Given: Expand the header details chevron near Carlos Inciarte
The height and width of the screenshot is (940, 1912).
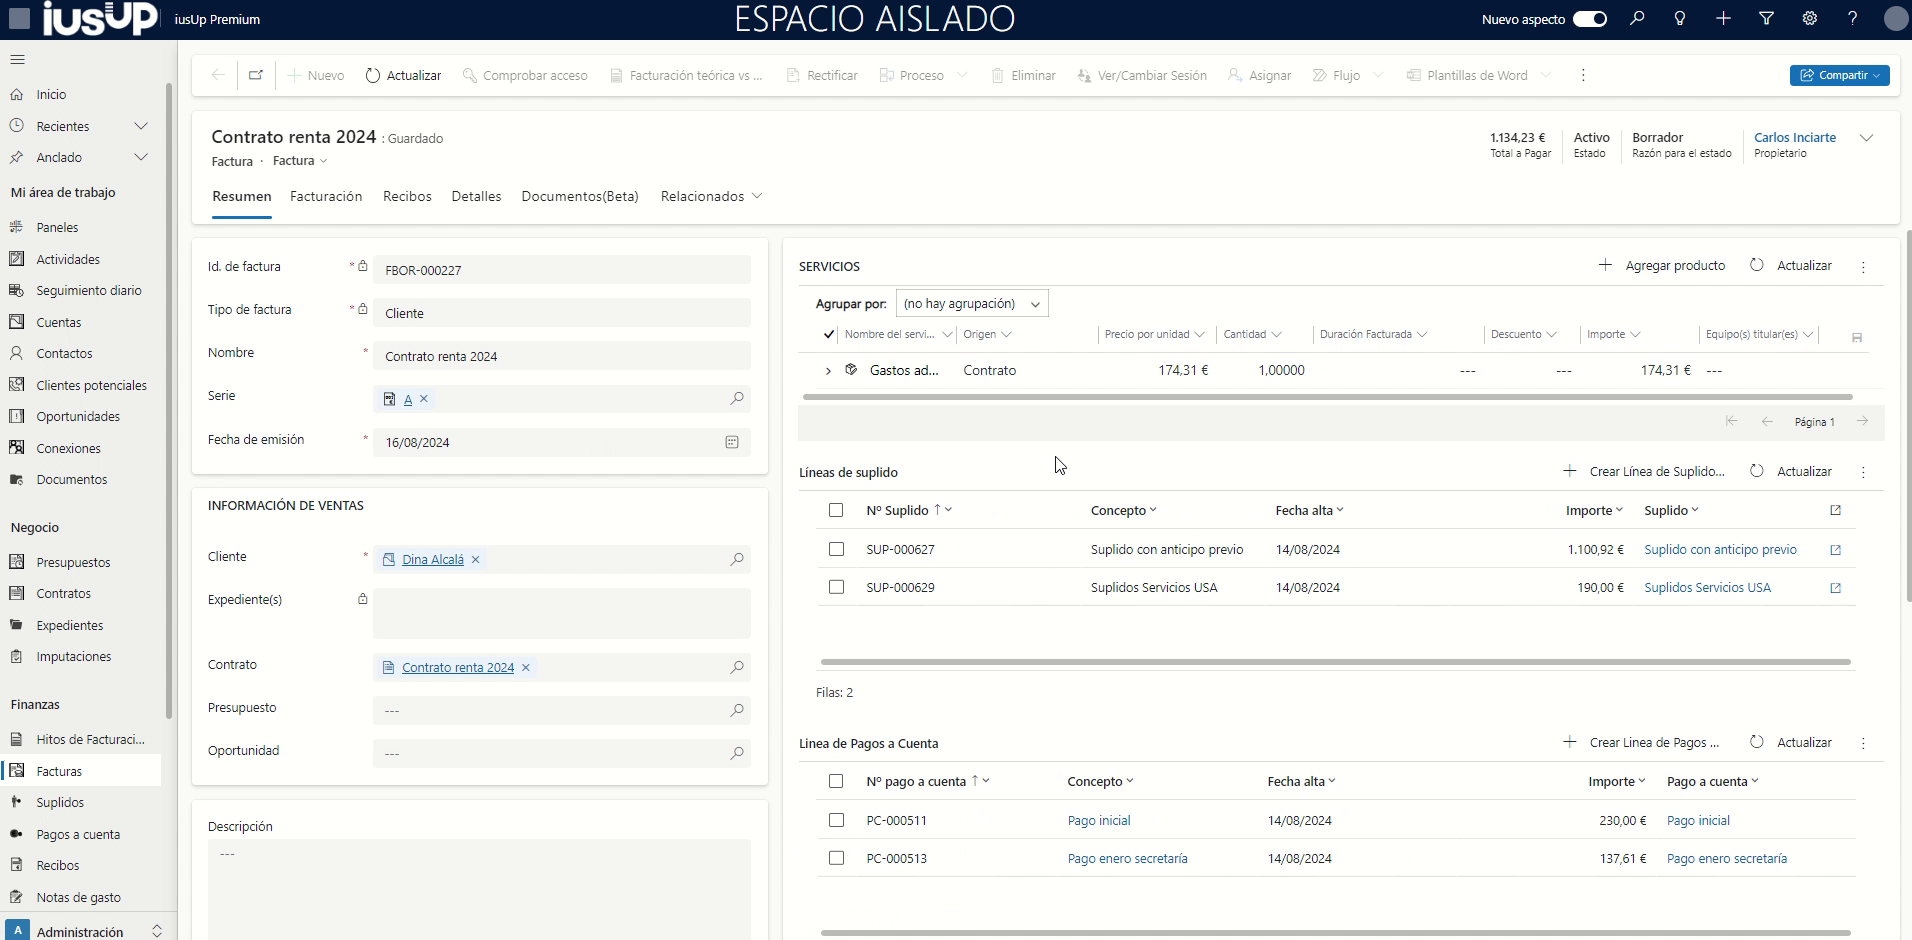Looking at the screenshot, I should (x=1866, y=138).
